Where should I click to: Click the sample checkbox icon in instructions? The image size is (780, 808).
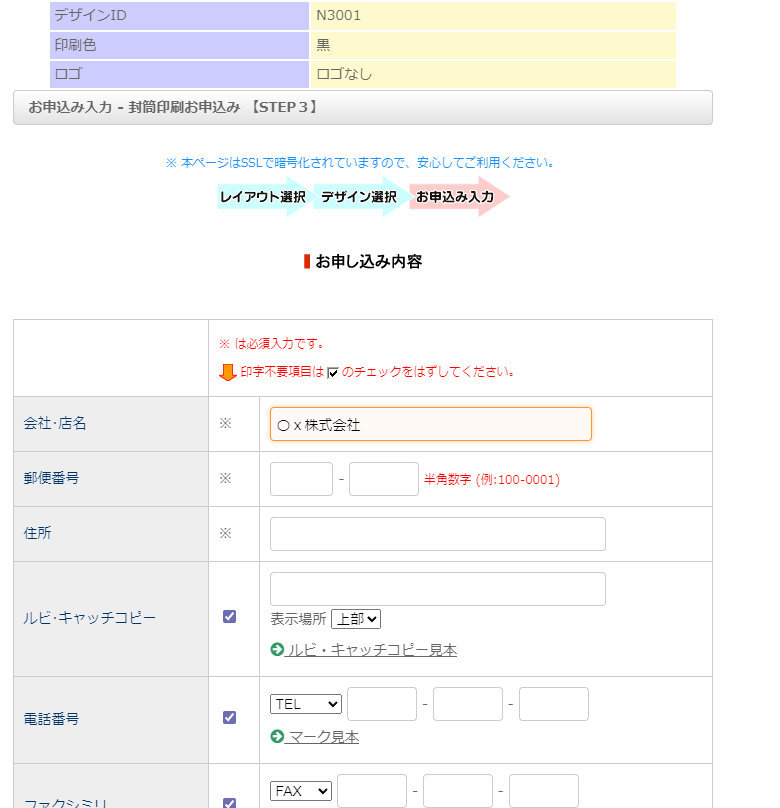coord(333,373)
